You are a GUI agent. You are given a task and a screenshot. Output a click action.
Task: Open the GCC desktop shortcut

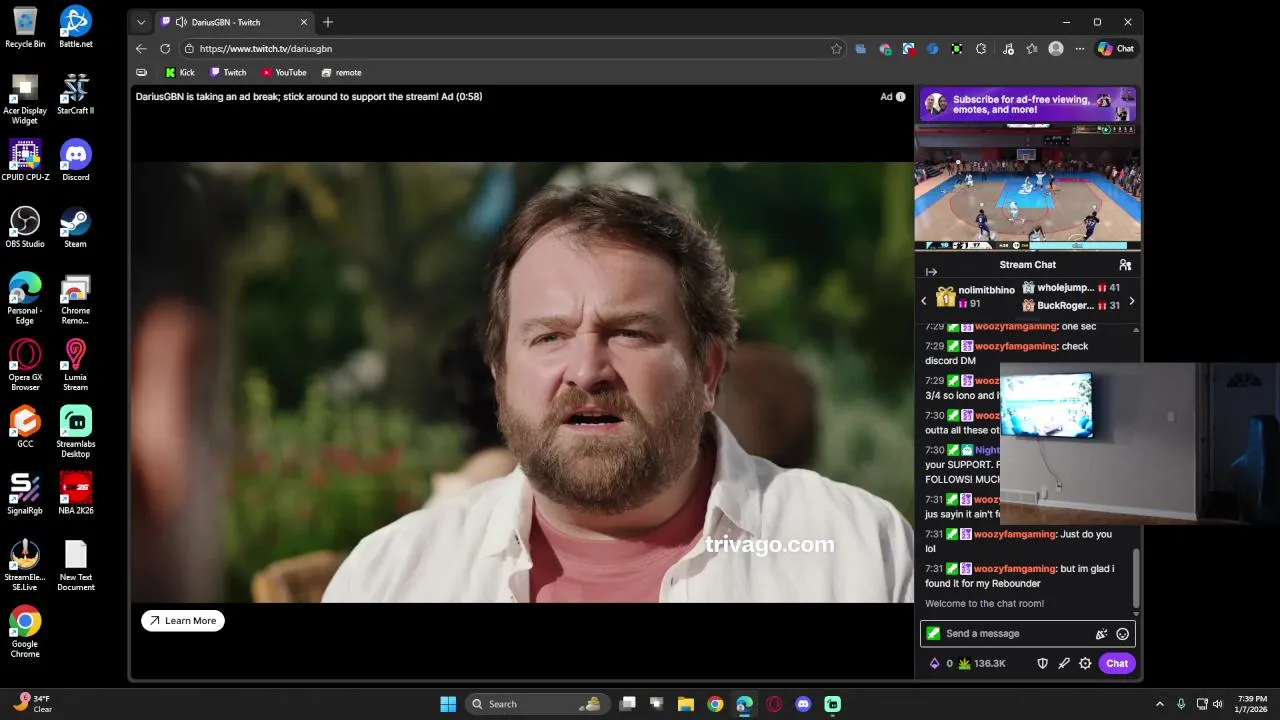click(x=25, y=427)
